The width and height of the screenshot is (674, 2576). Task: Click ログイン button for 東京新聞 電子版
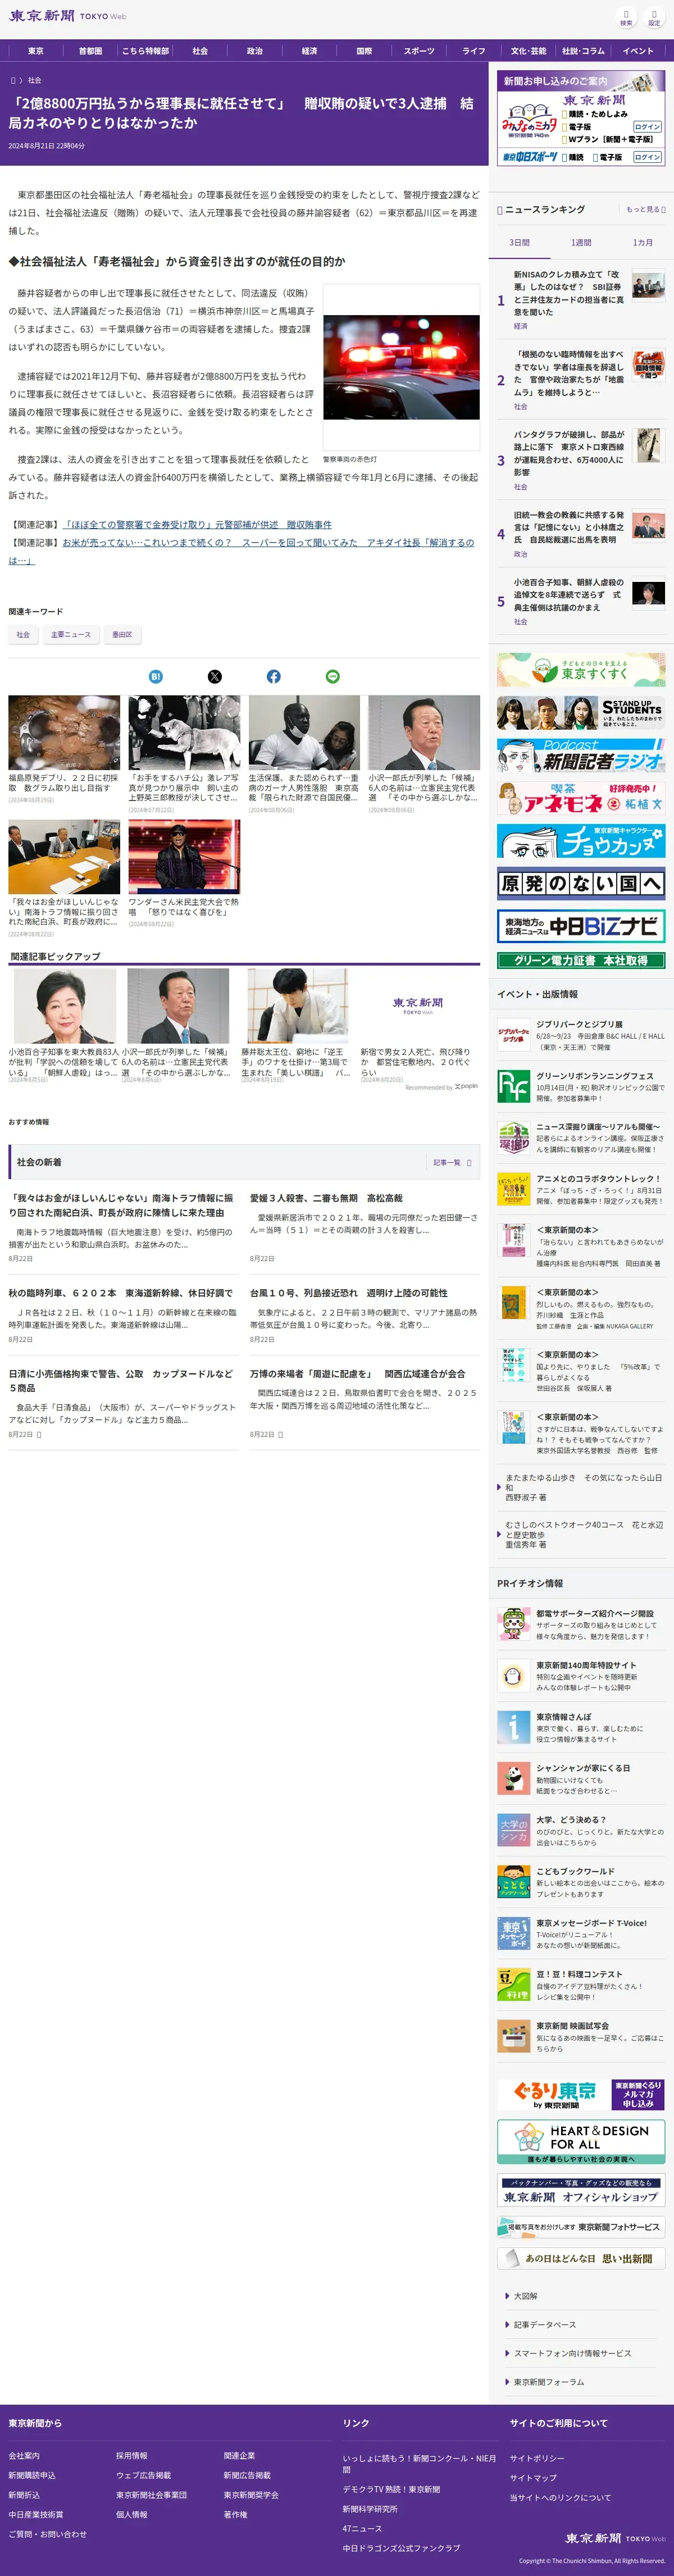tap(647, 127)
